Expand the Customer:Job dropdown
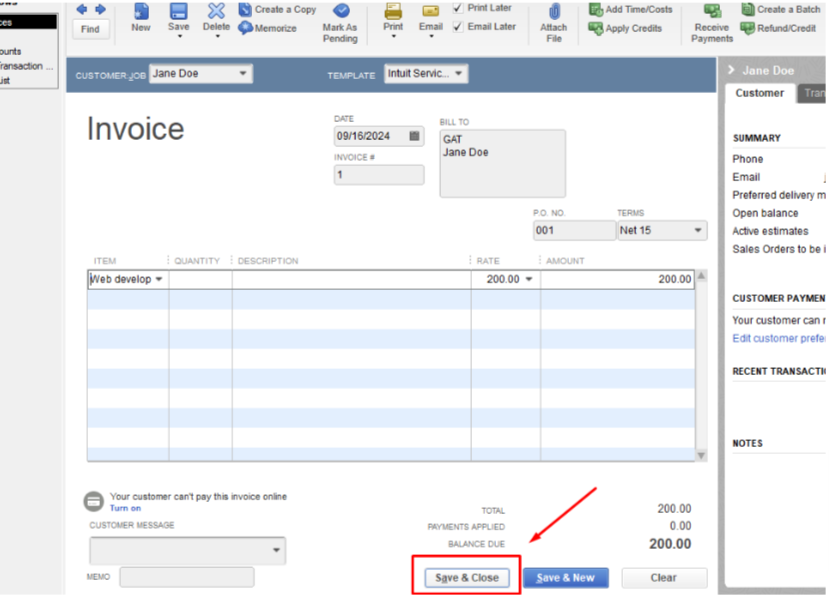The image size is (829, 607). [243, 74]
